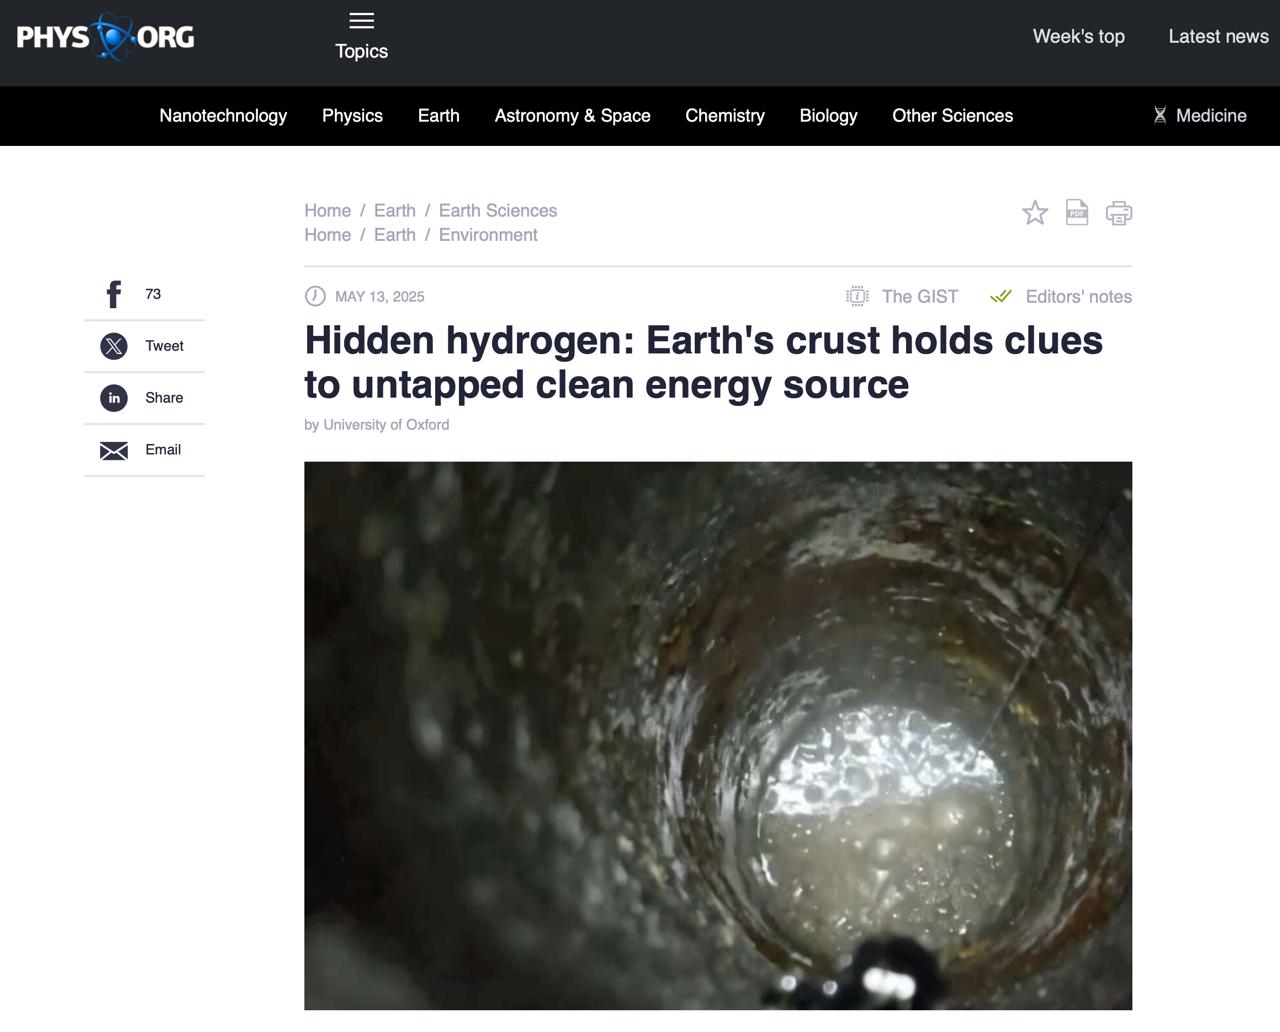Follow the Environment breadcrumb link
This screenshot has height=1032, width=1280.
coord(488,235)
